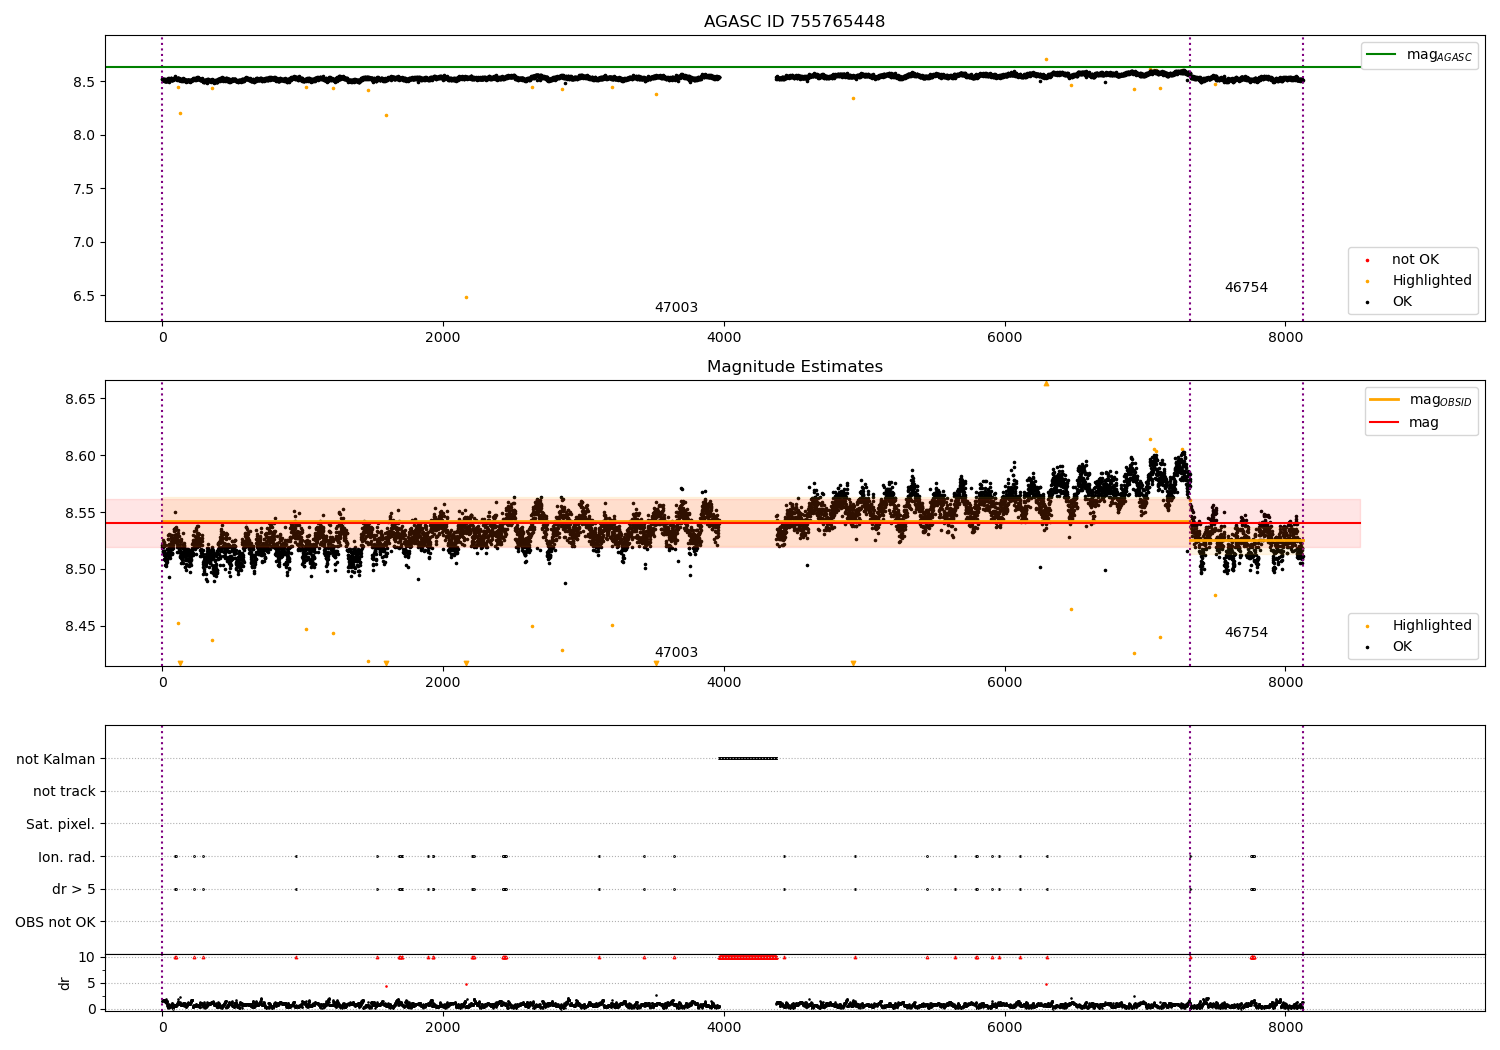The image size is (1500, 1050).
Task: Click the '8.65' y-tick in Magnitude Estimates
Action: pyautogui.click(x=80, y=399)
